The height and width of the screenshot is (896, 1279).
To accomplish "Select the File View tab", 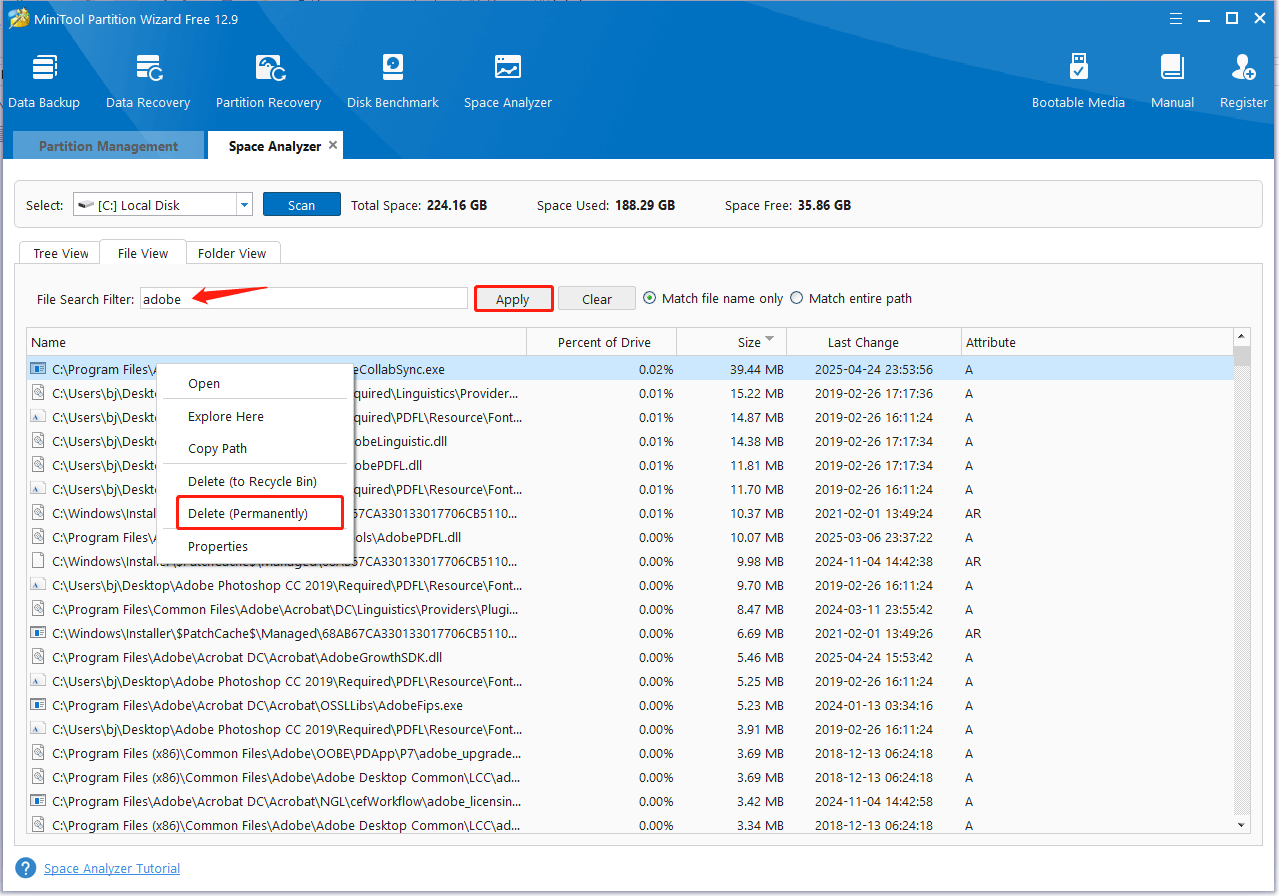I will coord(143,253).
